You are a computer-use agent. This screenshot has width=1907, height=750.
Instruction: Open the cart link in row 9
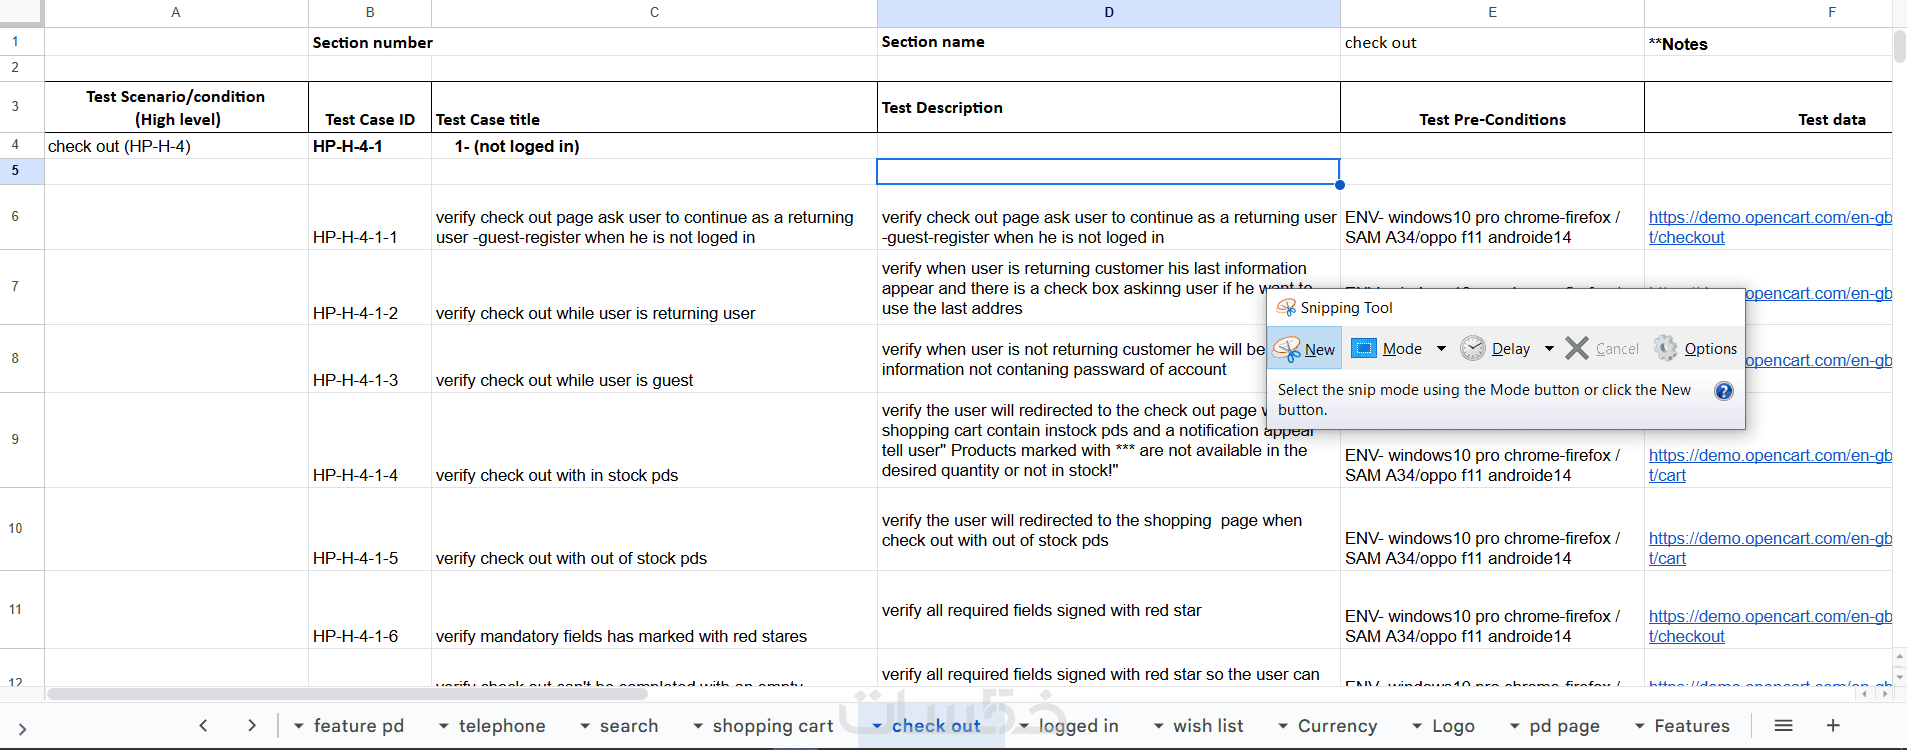coord(1770,465)
